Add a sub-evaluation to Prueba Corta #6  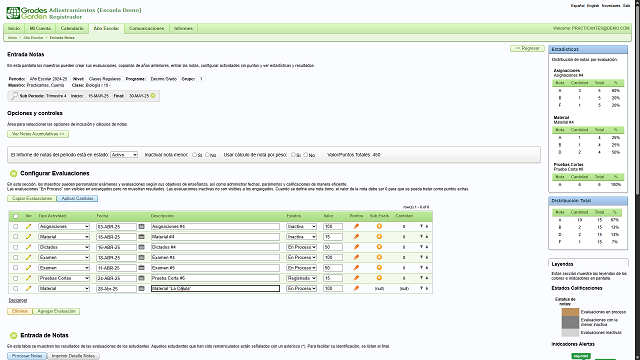(x=379, y=278)
